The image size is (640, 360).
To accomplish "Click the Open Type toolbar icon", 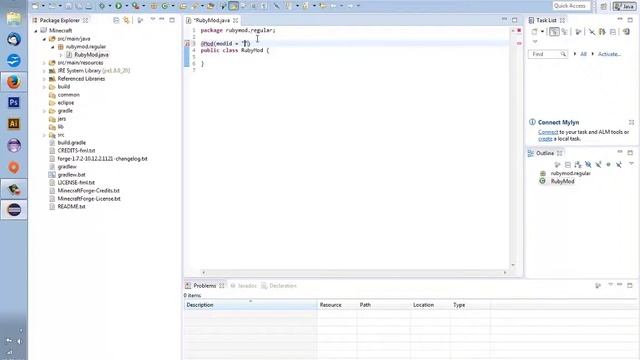I will coord(182,6).
